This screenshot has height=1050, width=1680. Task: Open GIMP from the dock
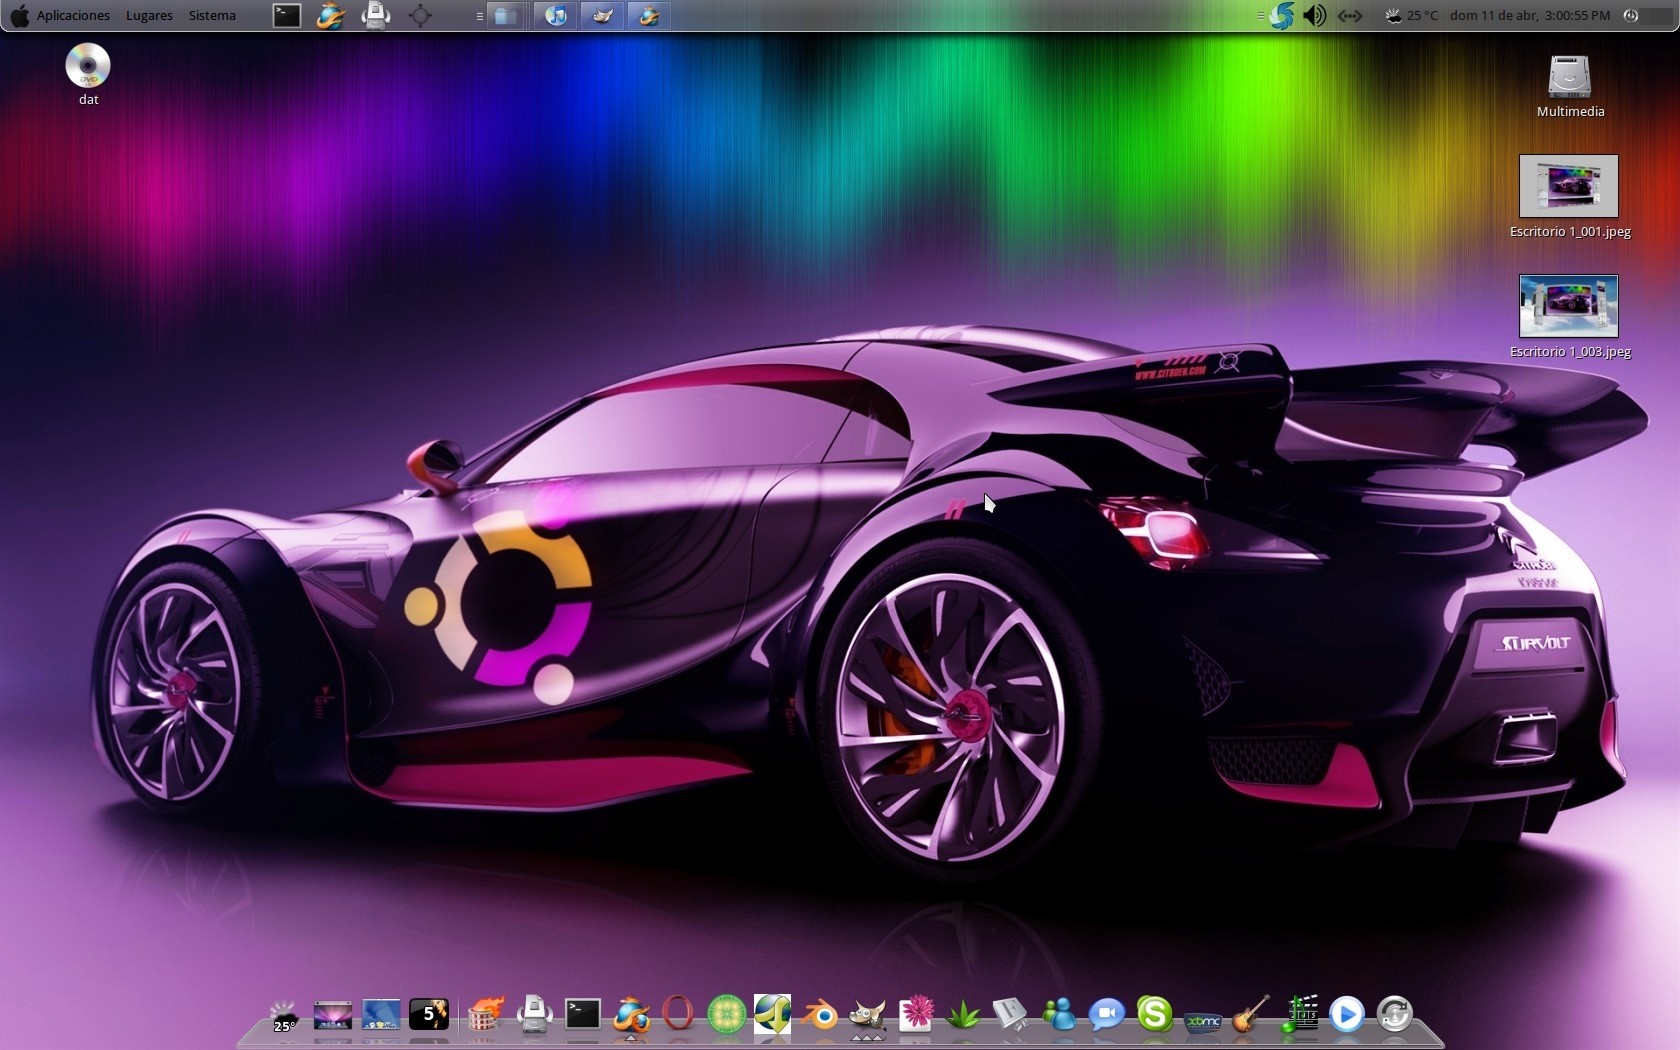(868, 1015)
